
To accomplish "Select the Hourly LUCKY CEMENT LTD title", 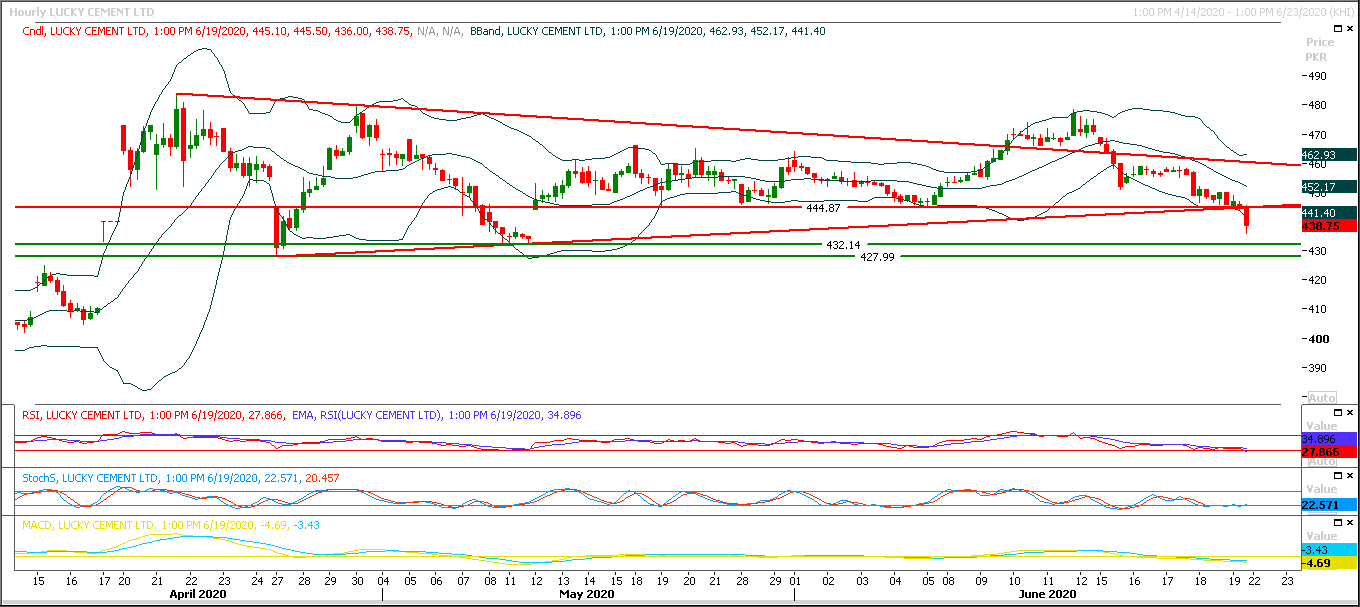I will [81, 11].
